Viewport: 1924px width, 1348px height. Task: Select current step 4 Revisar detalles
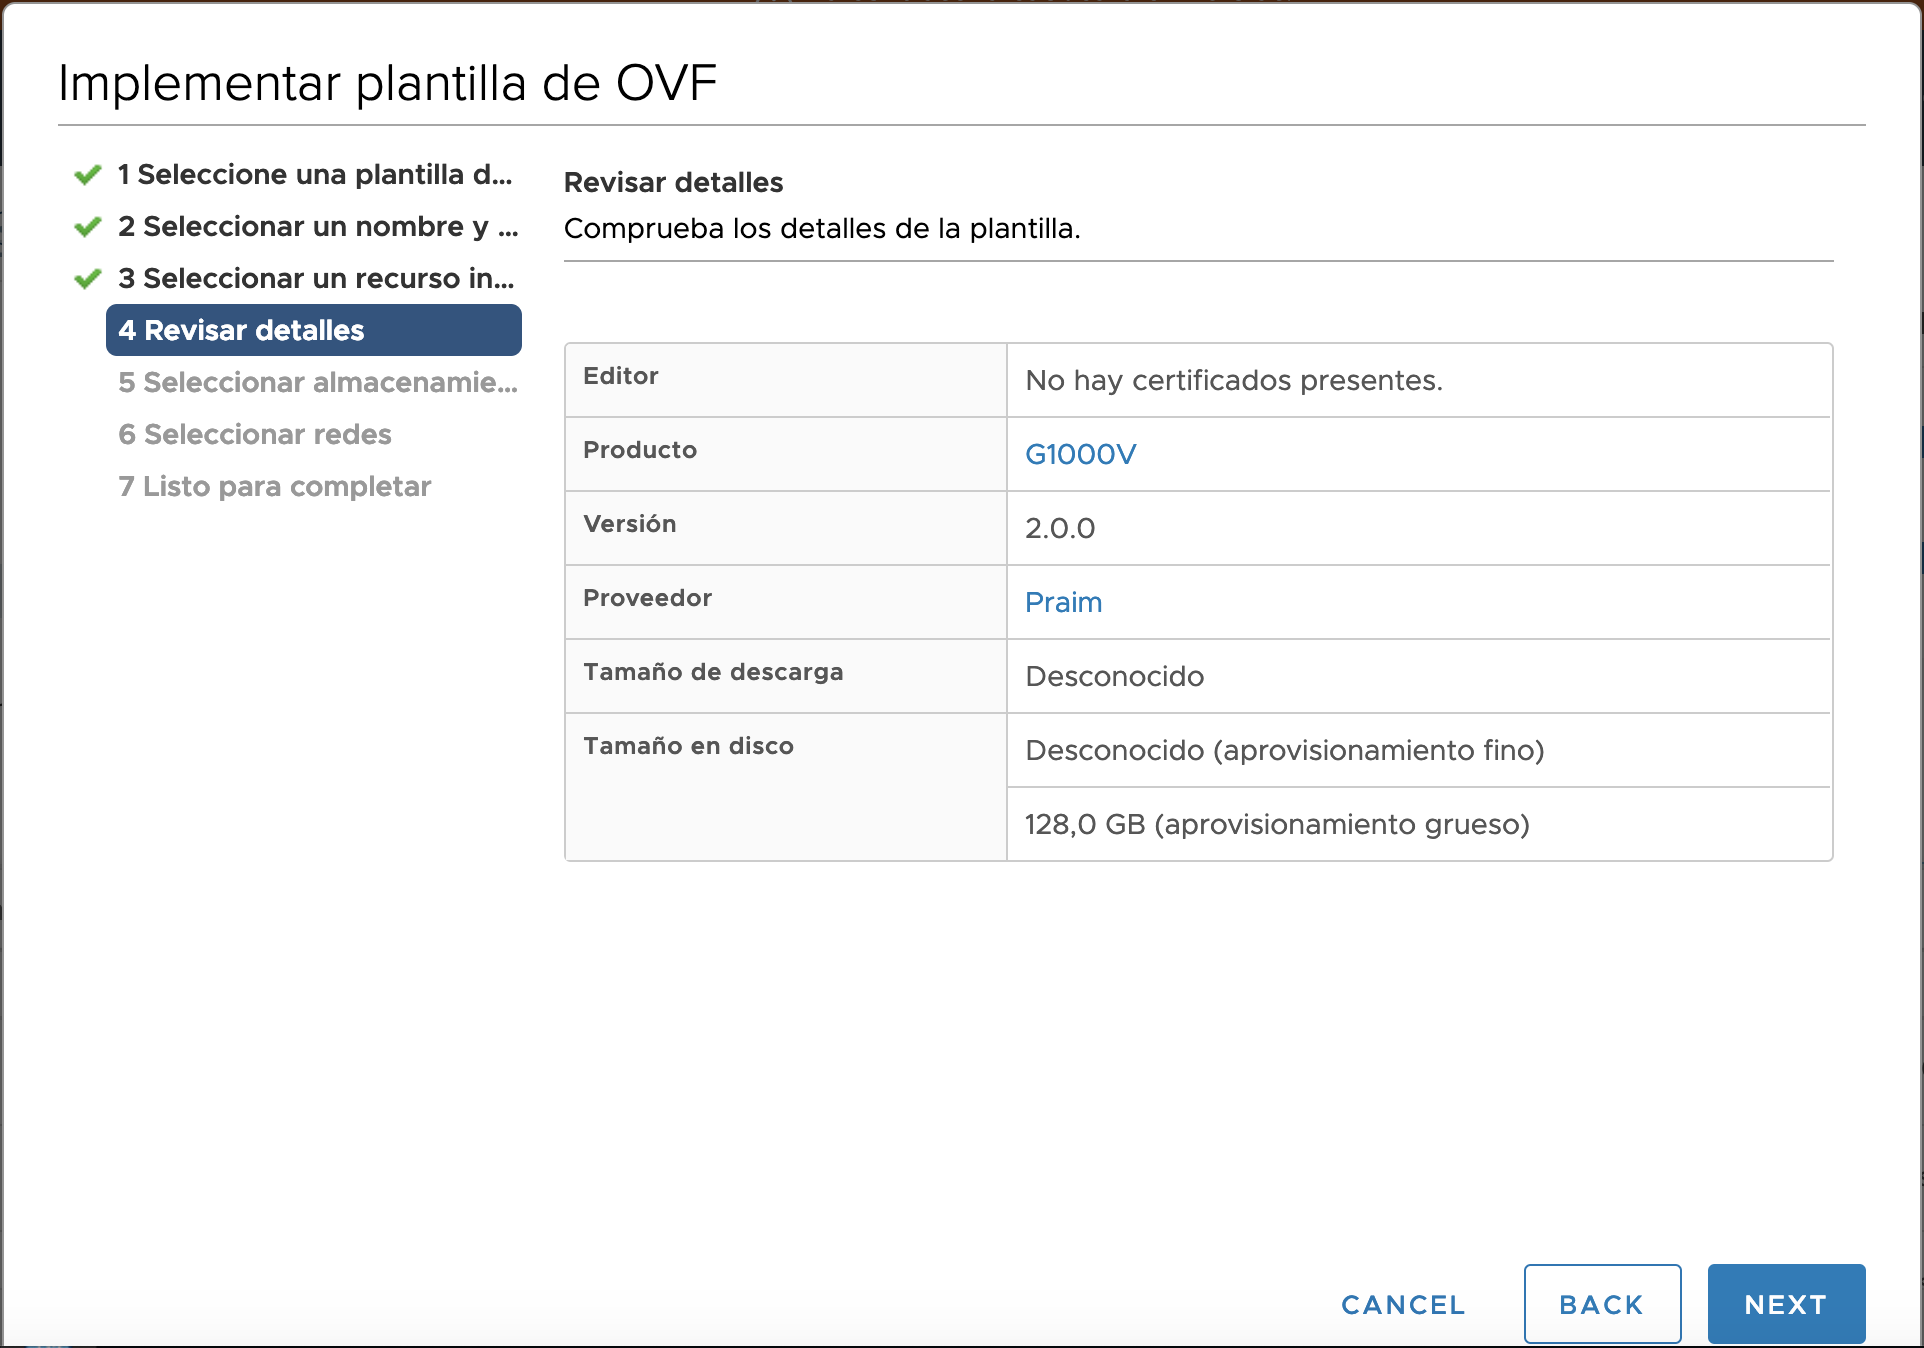313,331
